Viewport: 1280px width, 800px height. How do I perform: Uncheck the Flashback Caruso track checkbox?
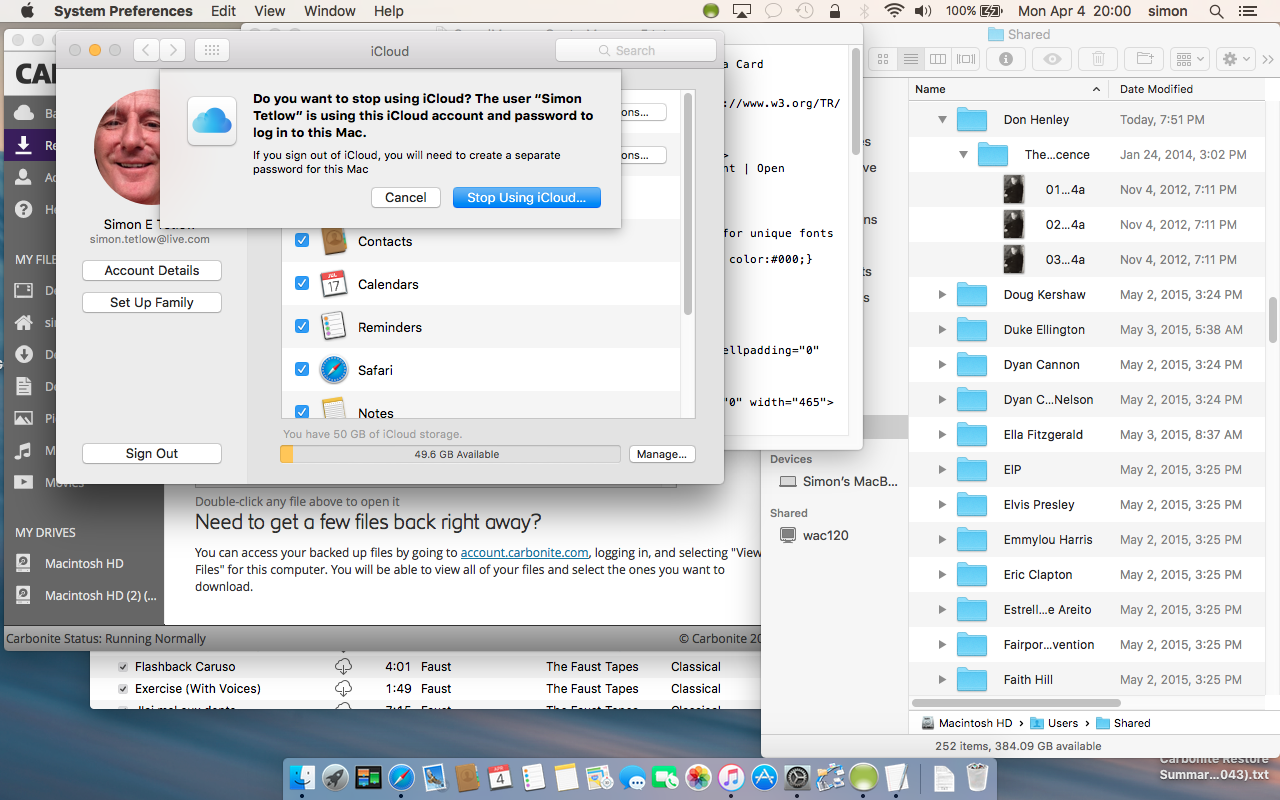click(x=123, y=667)
